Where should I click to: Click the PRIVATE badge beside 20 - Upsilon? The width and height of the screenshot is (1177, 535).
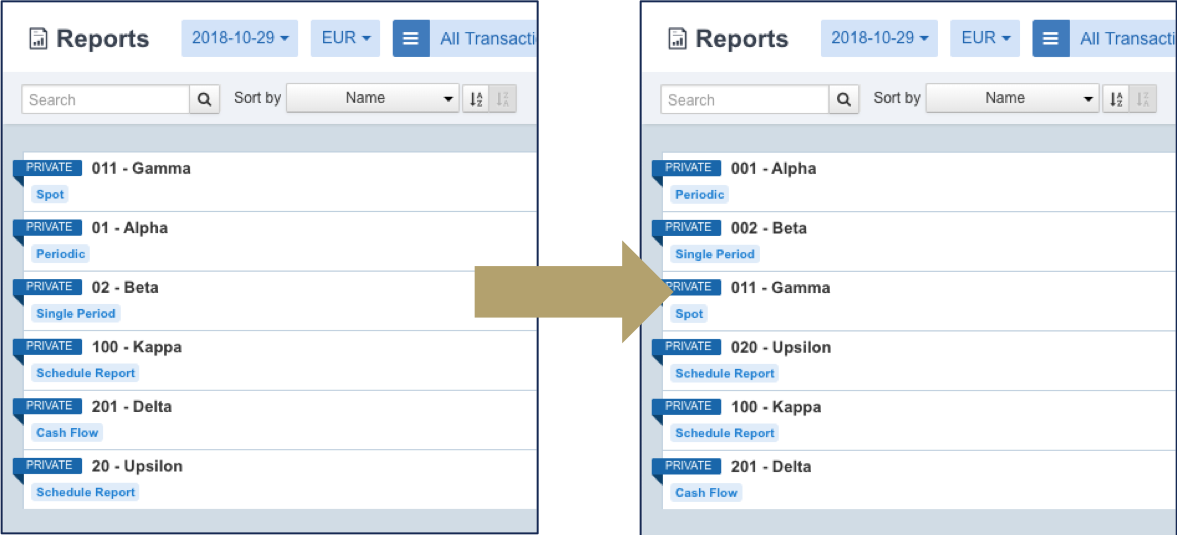click(49, 465)
